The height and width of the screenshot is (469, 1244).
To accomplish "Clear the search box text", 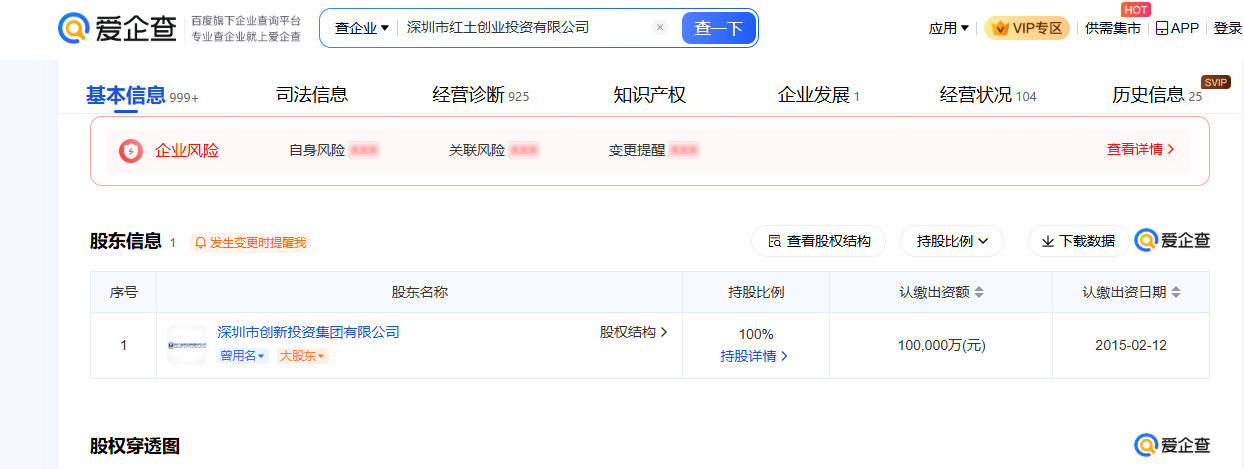I will point(660,28).
